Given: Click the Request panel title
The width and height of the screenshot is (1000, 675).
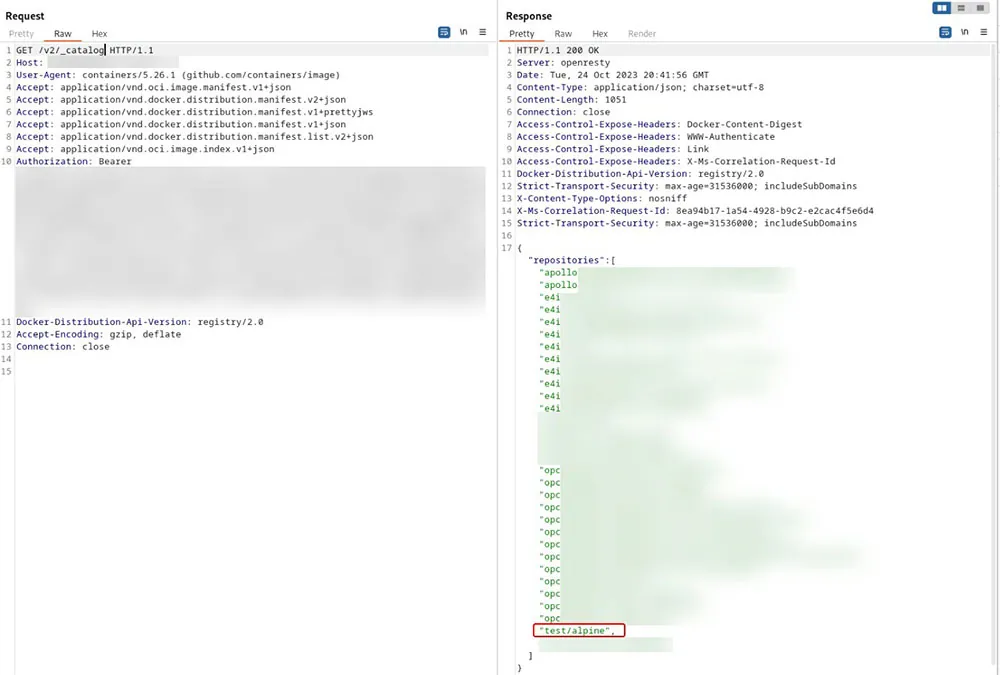Looking at the screenshot, I should point(25,16).
